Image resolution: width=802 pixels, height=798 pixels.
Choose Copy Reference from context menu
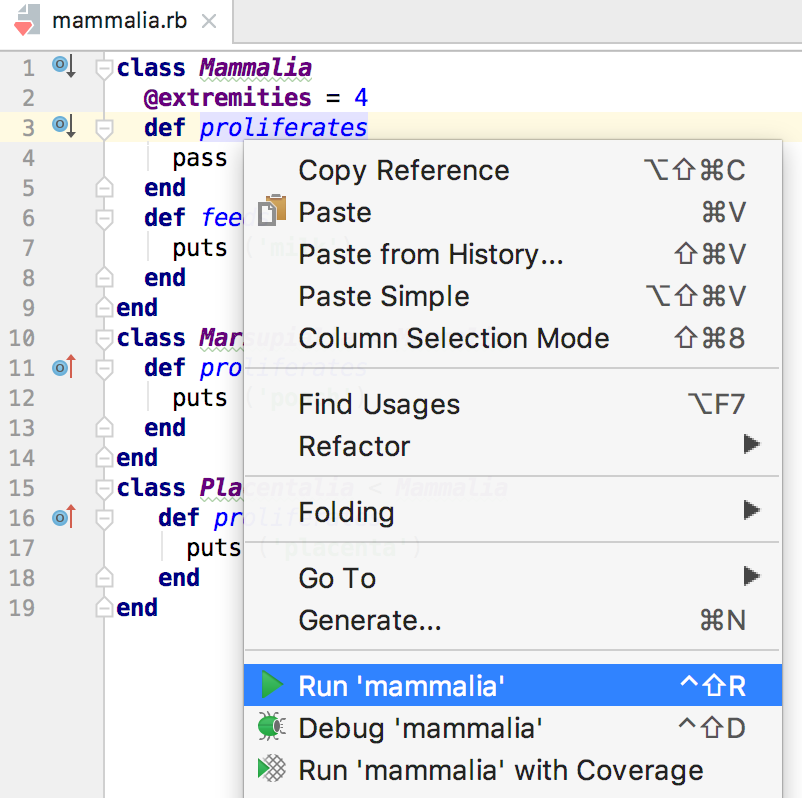coord(404,171)
